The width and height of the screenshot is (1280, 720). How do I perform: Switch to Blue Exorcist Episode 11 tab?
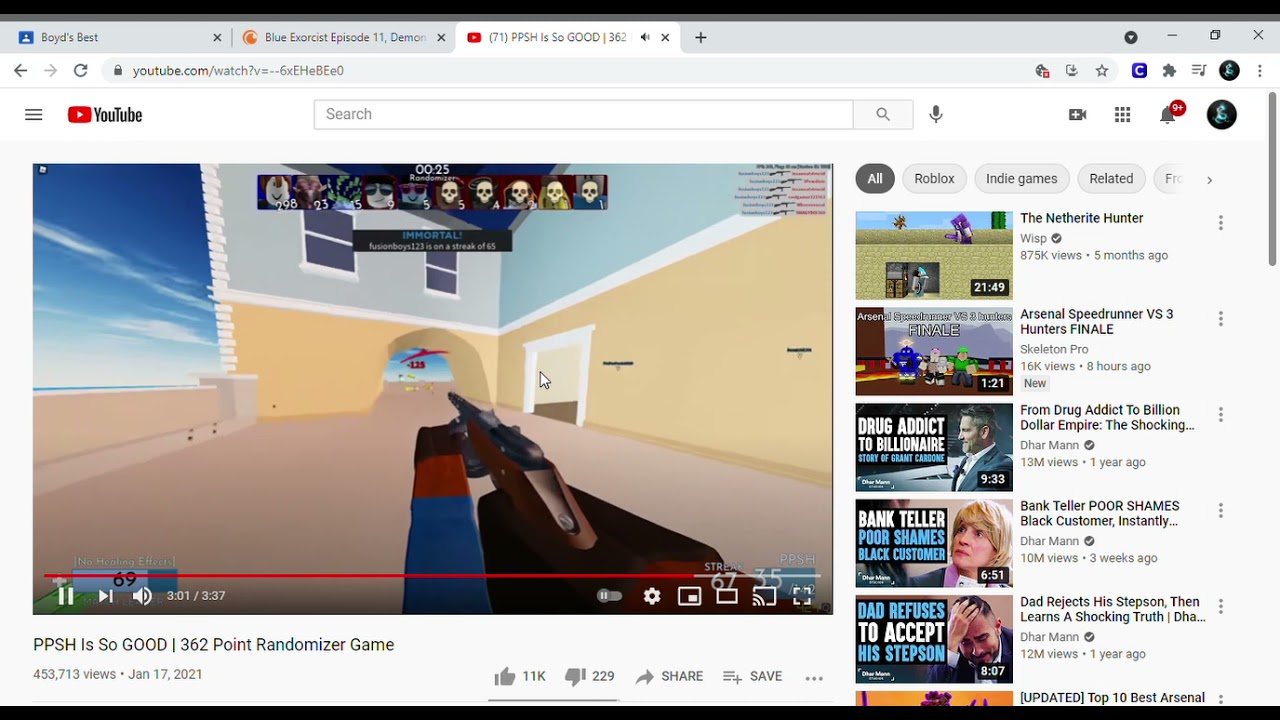click(x=344, y=37)
